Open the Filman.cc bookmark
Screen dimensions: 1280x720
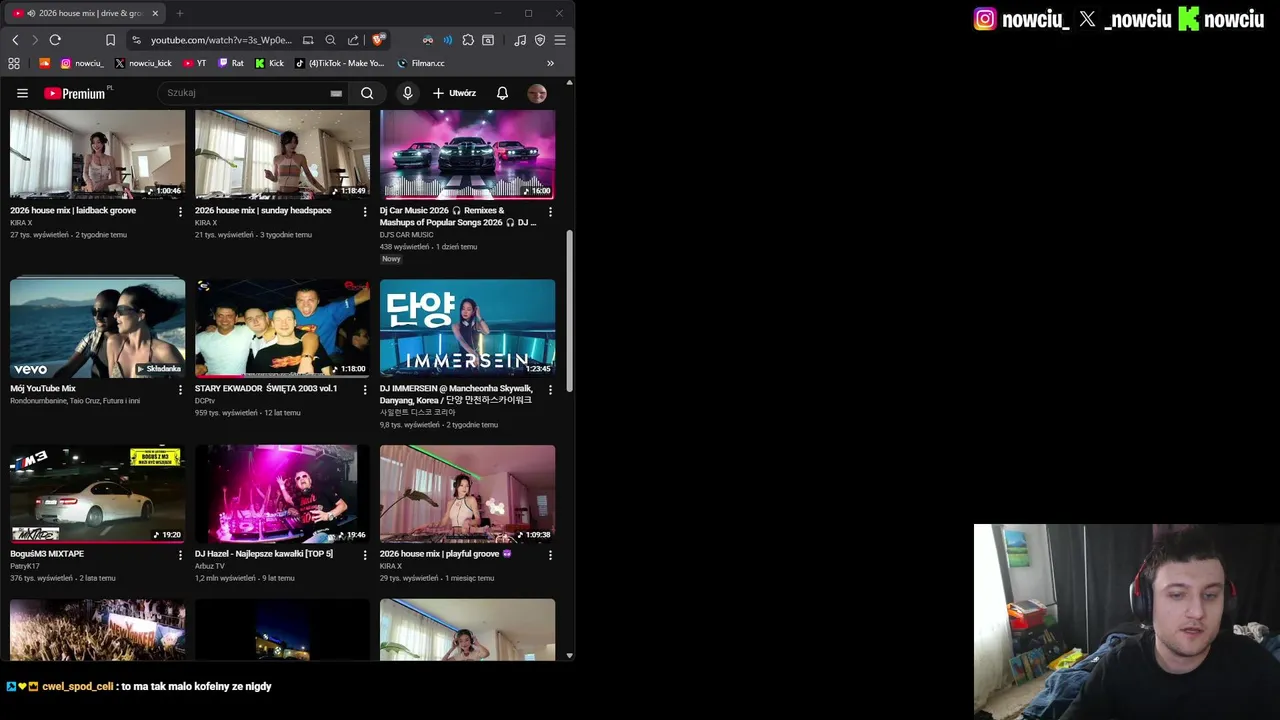tap(421, 63)
